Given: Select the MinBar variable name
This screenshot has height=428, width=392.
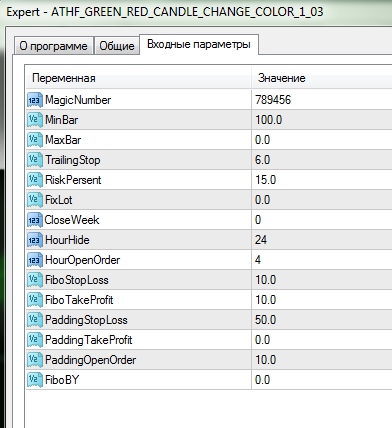Looking at the screenshot, I should click(62, 120).
